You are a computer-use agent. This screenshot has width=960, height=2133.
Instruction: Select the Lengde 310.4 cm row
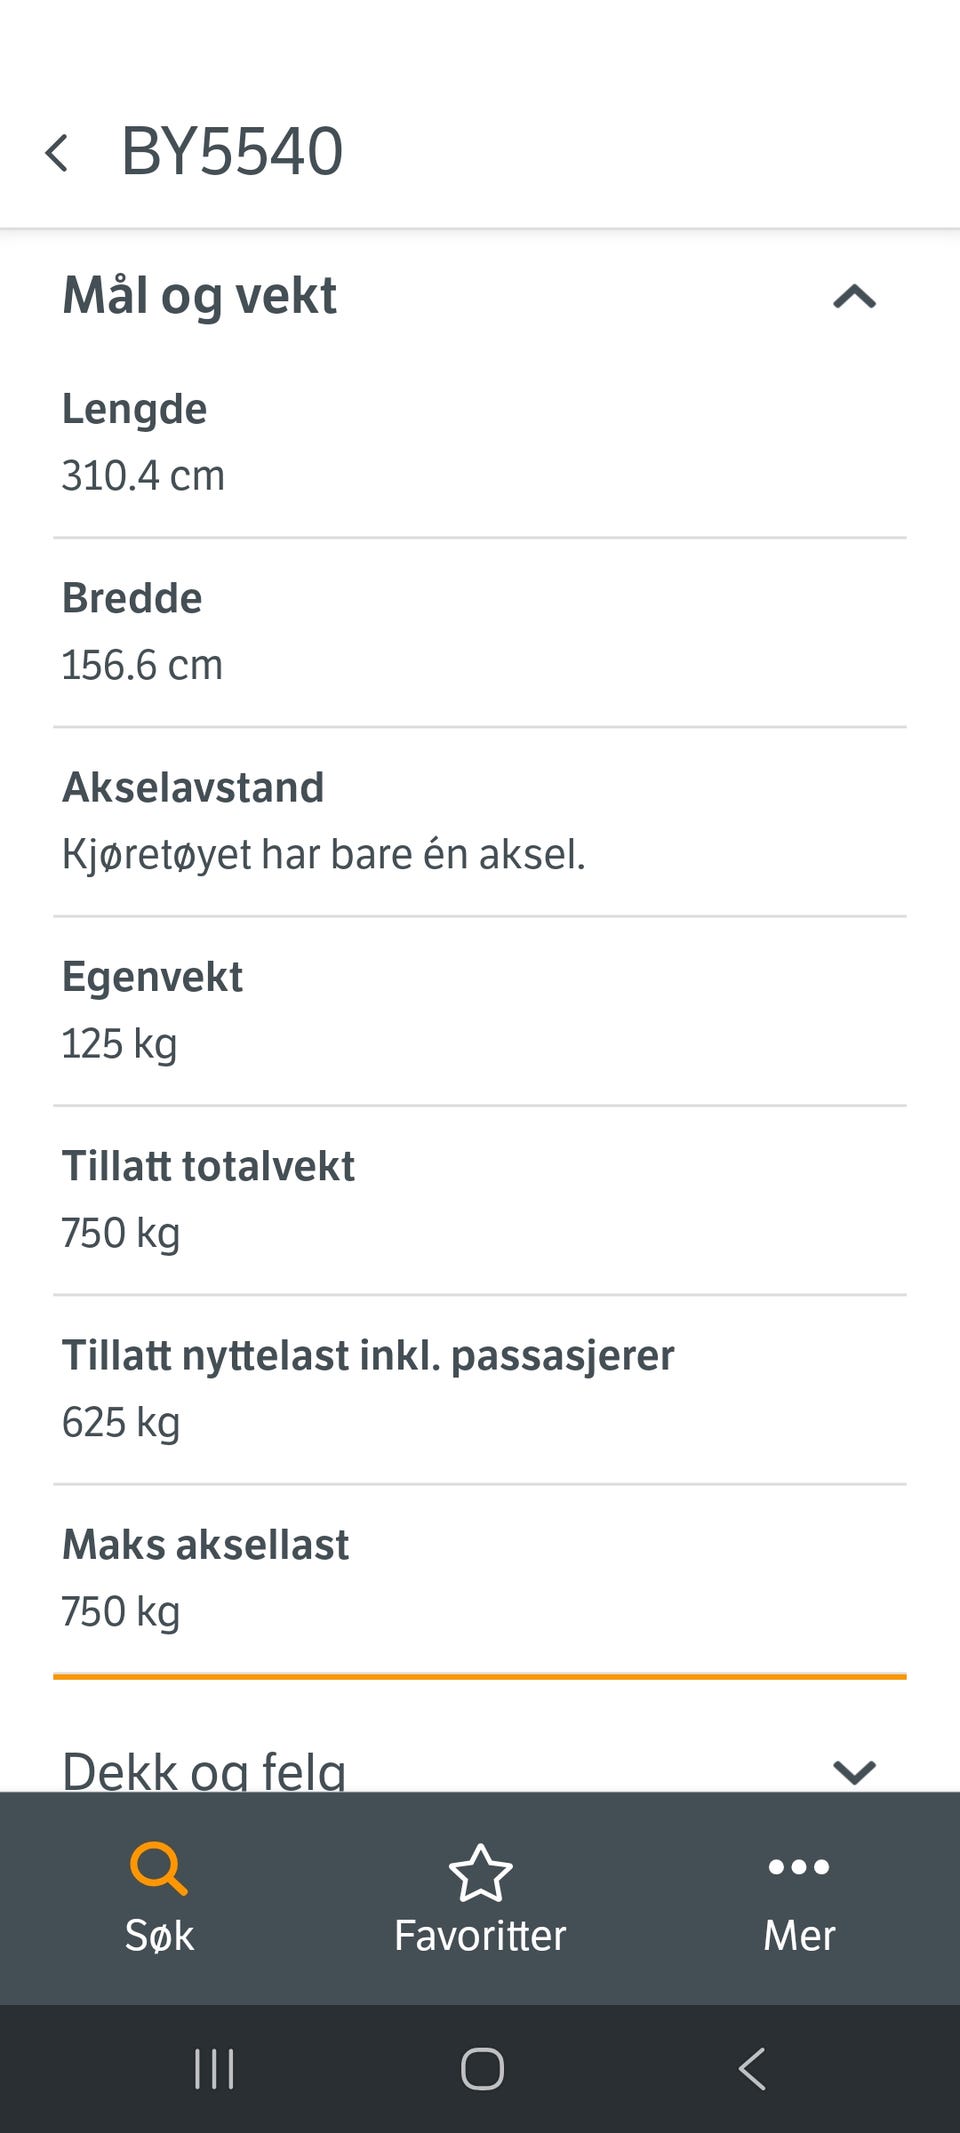point(480,443)
